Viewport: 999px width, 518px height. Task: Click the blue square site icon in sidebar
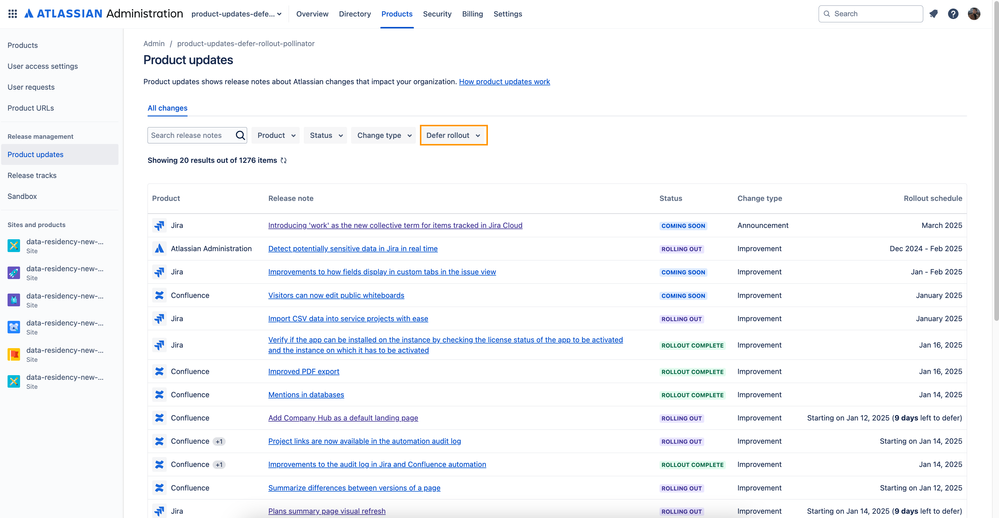pos(13,327)
